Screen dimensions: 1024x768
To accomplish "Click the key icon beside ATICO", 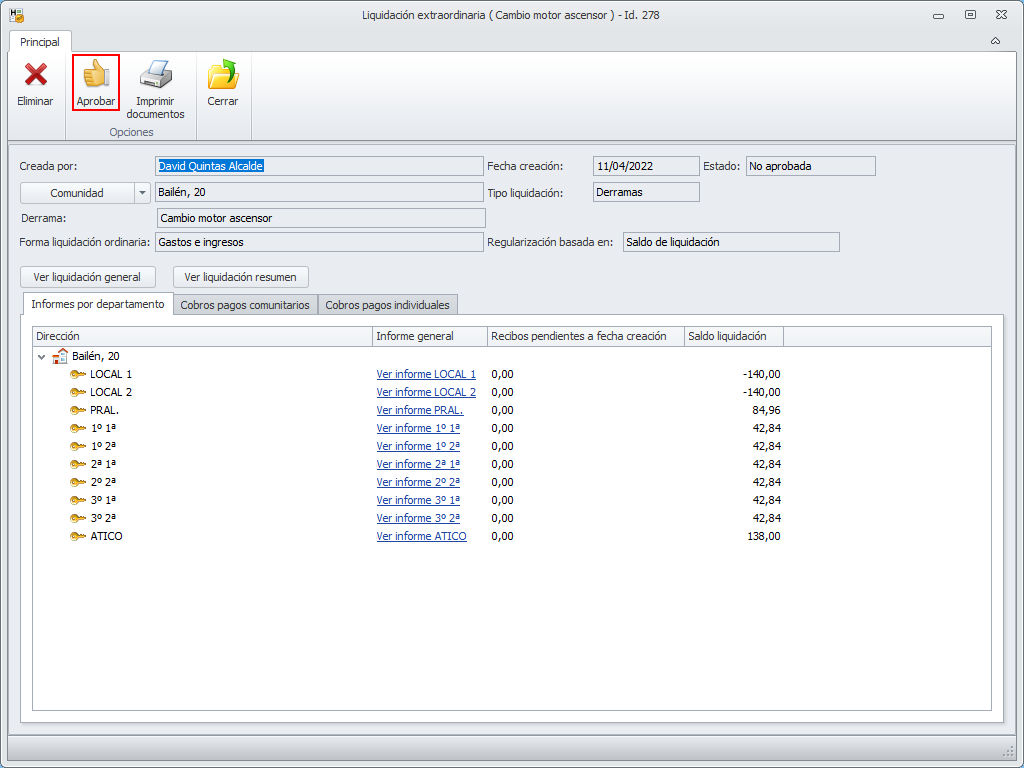I will click(x=78, y=536).
